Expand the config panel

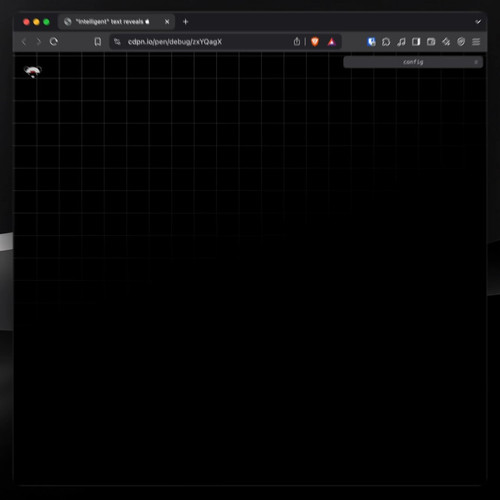[413, 62]
